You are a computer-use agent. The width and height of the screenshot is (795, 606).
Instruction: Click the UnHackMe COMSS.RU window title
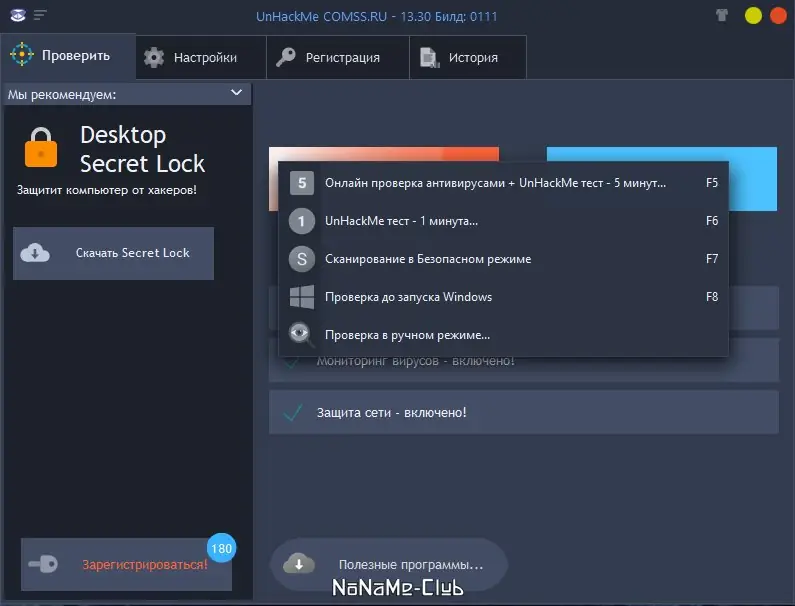[x=376, y=17]
